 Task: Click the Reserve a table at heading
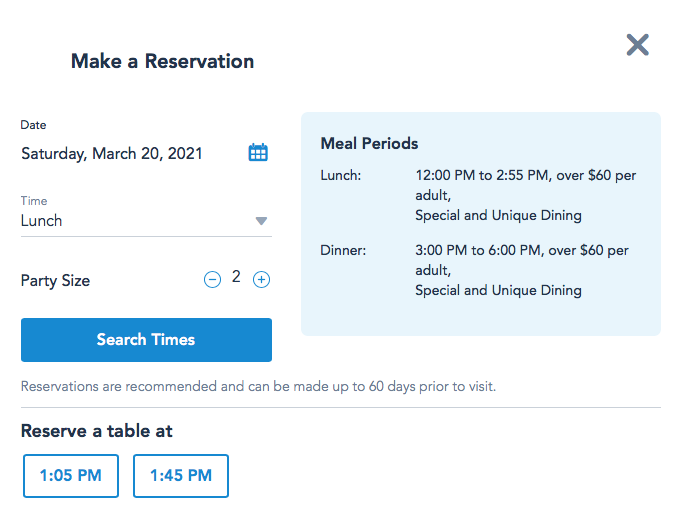coord(97,431)
